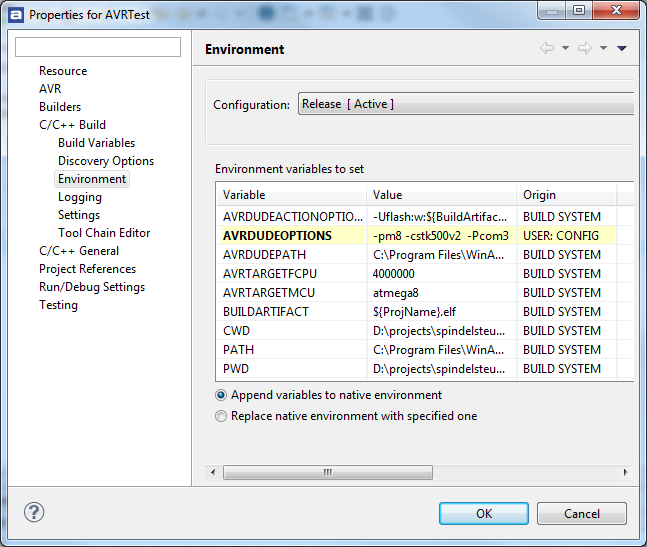Click the forward navigation arrow icon
The height and width of the screenshot is (547, 647).
585,49
